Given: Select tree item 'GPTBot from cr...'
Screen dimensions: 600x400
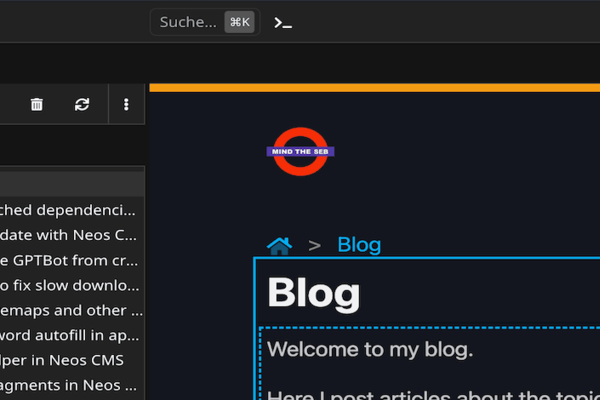Looking at the screenshot, I should point(69,260).
